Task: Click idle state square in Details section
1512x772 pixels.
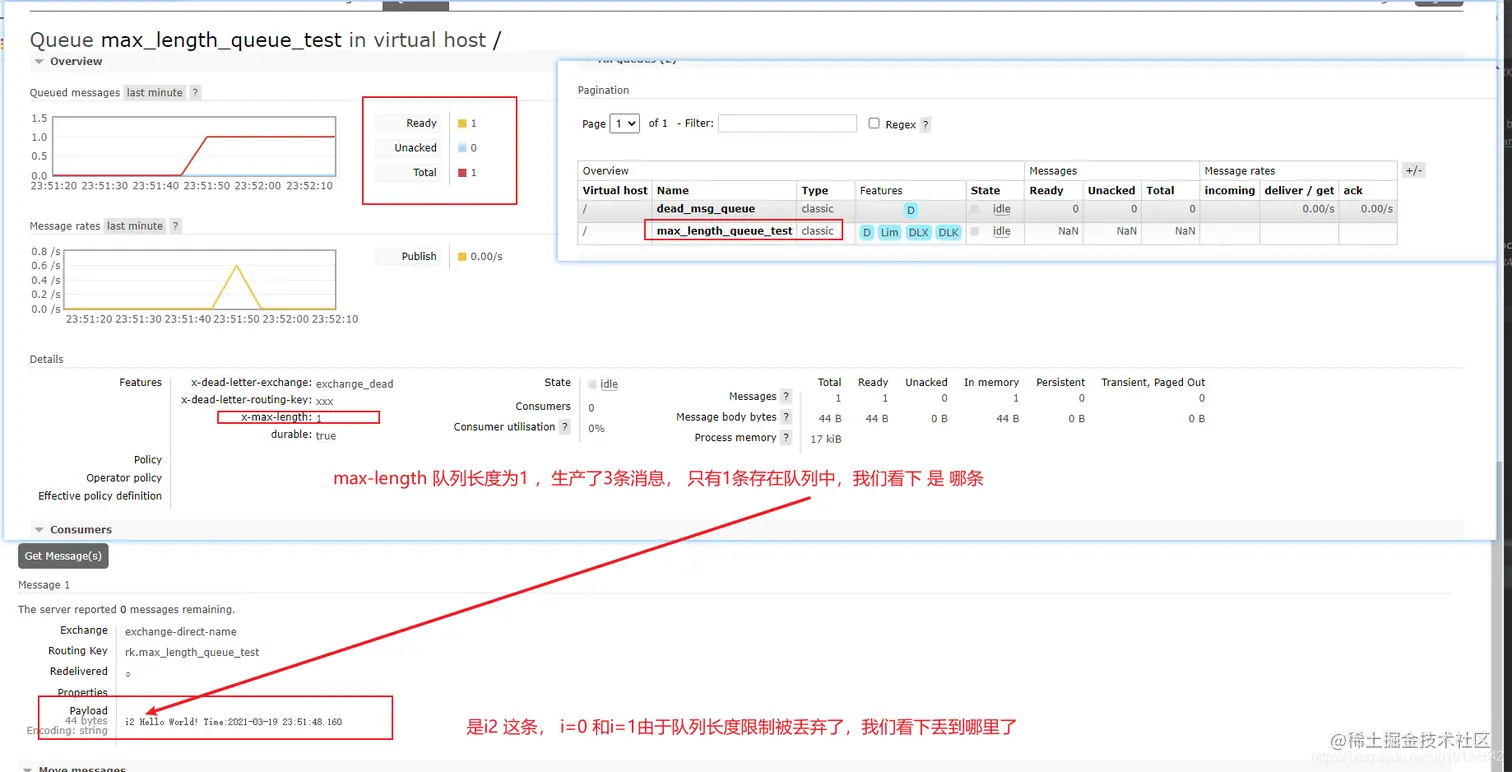Action: [592, 384]
